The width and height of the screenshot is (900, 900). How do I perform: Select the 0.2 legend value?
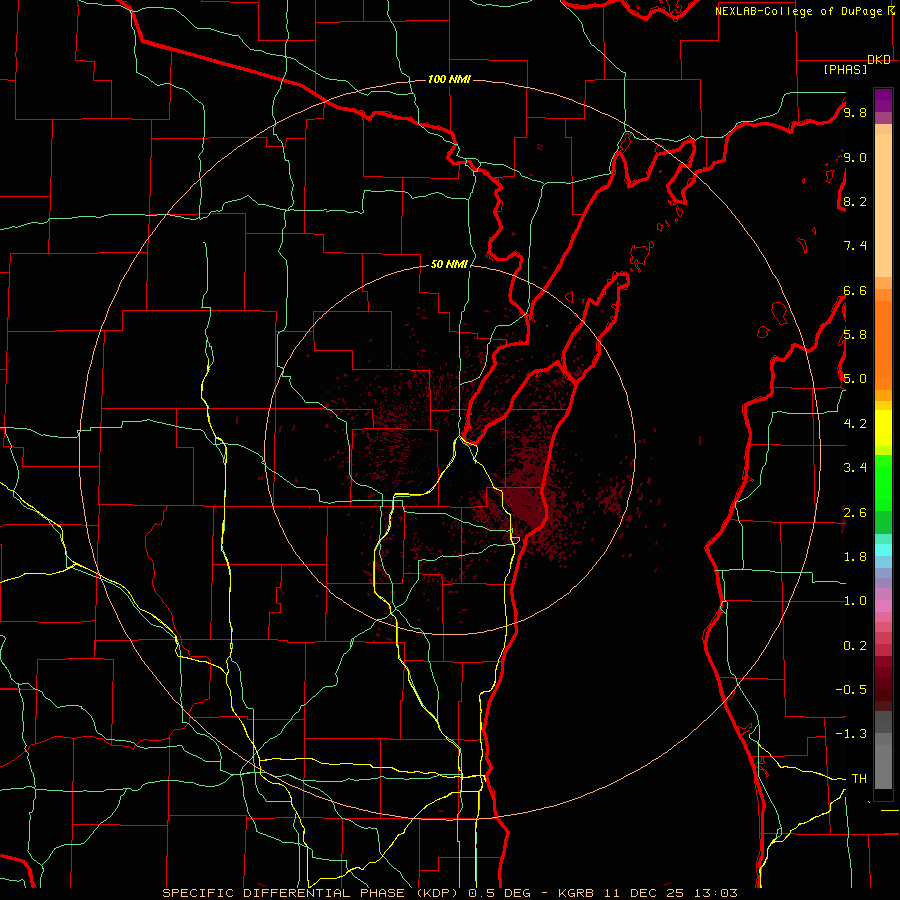coord(855,646)
